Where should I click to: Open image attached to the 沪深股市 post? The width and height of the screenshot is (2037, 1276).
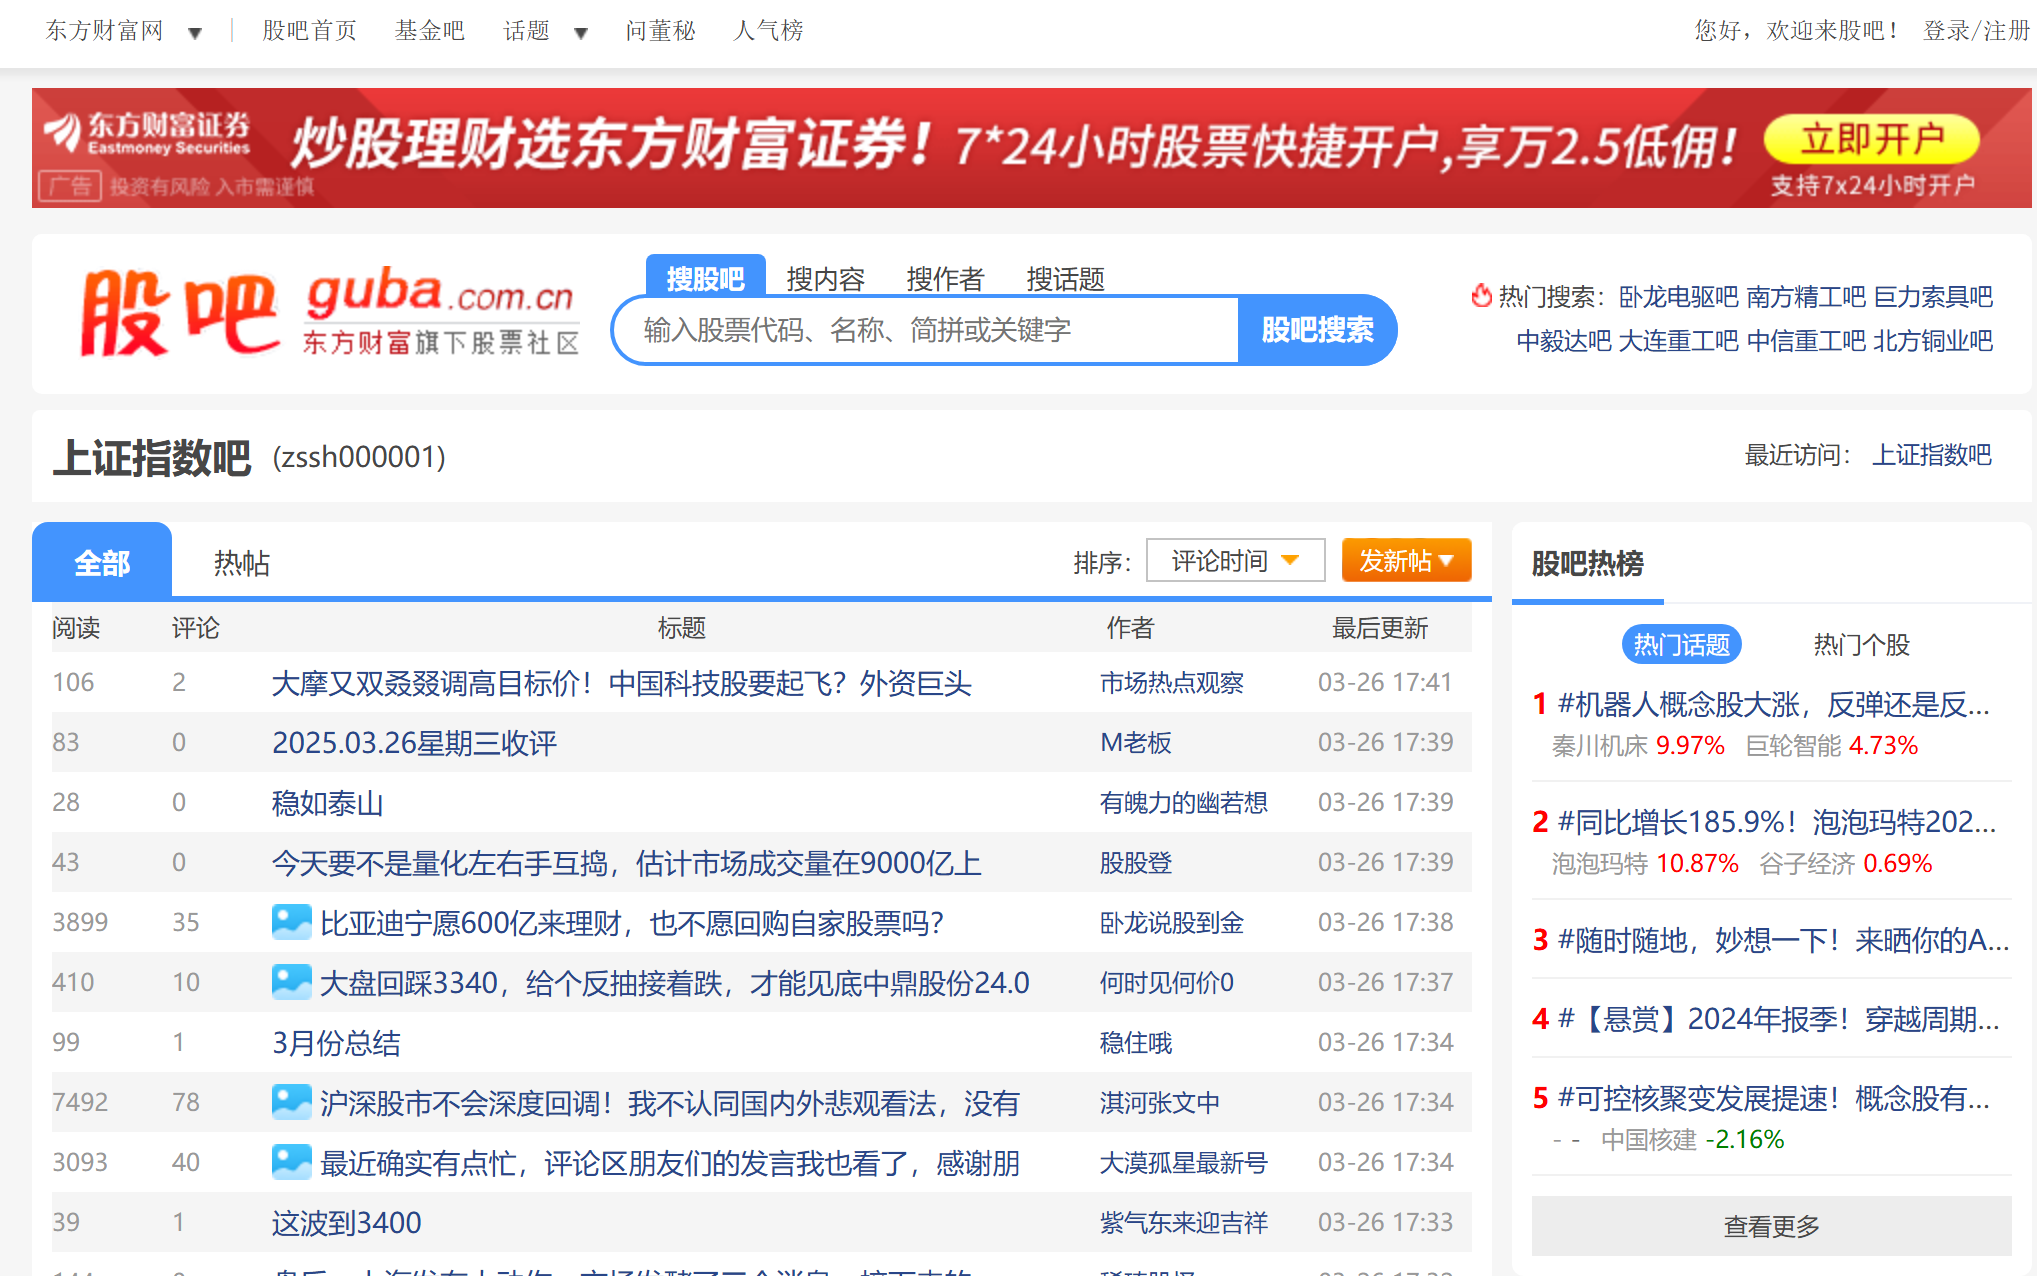point(290,1102)
